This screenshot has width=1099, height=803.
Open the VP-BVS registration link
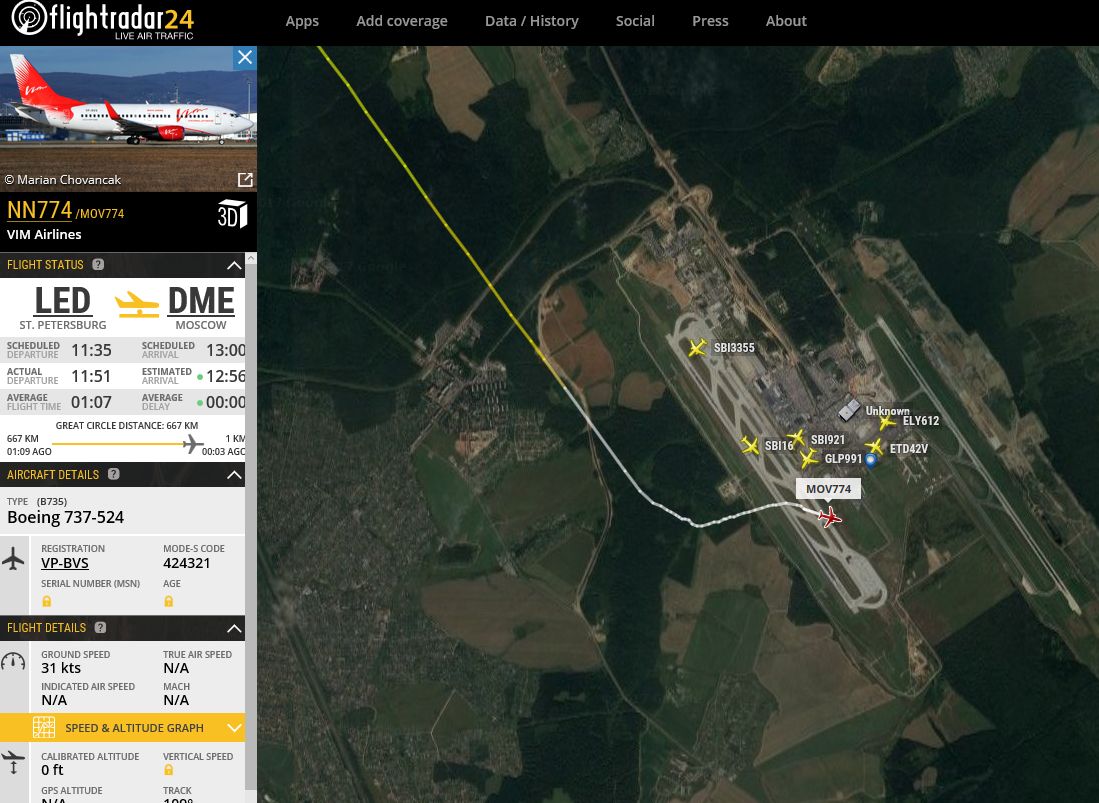coord(64,563)
